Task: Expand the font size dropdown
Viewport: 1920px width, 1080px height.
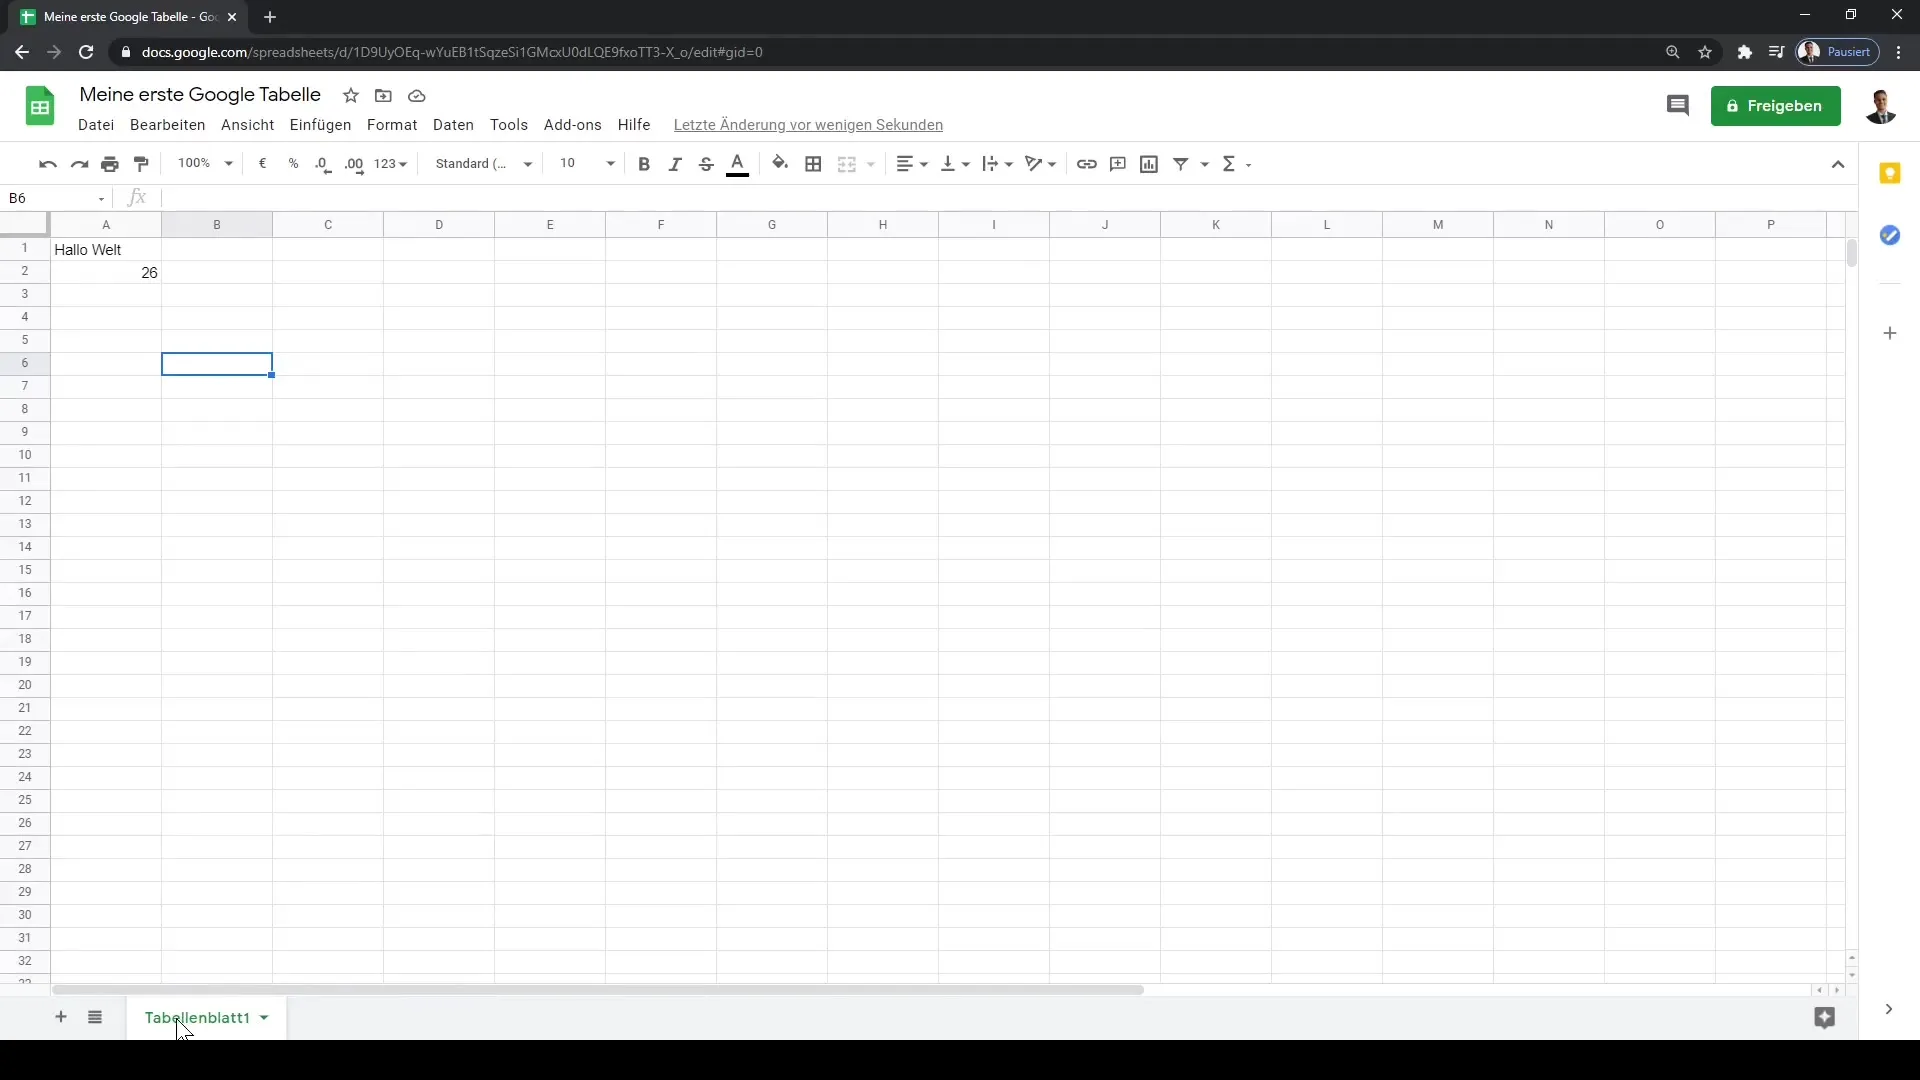Action: [x=611, y=164]
